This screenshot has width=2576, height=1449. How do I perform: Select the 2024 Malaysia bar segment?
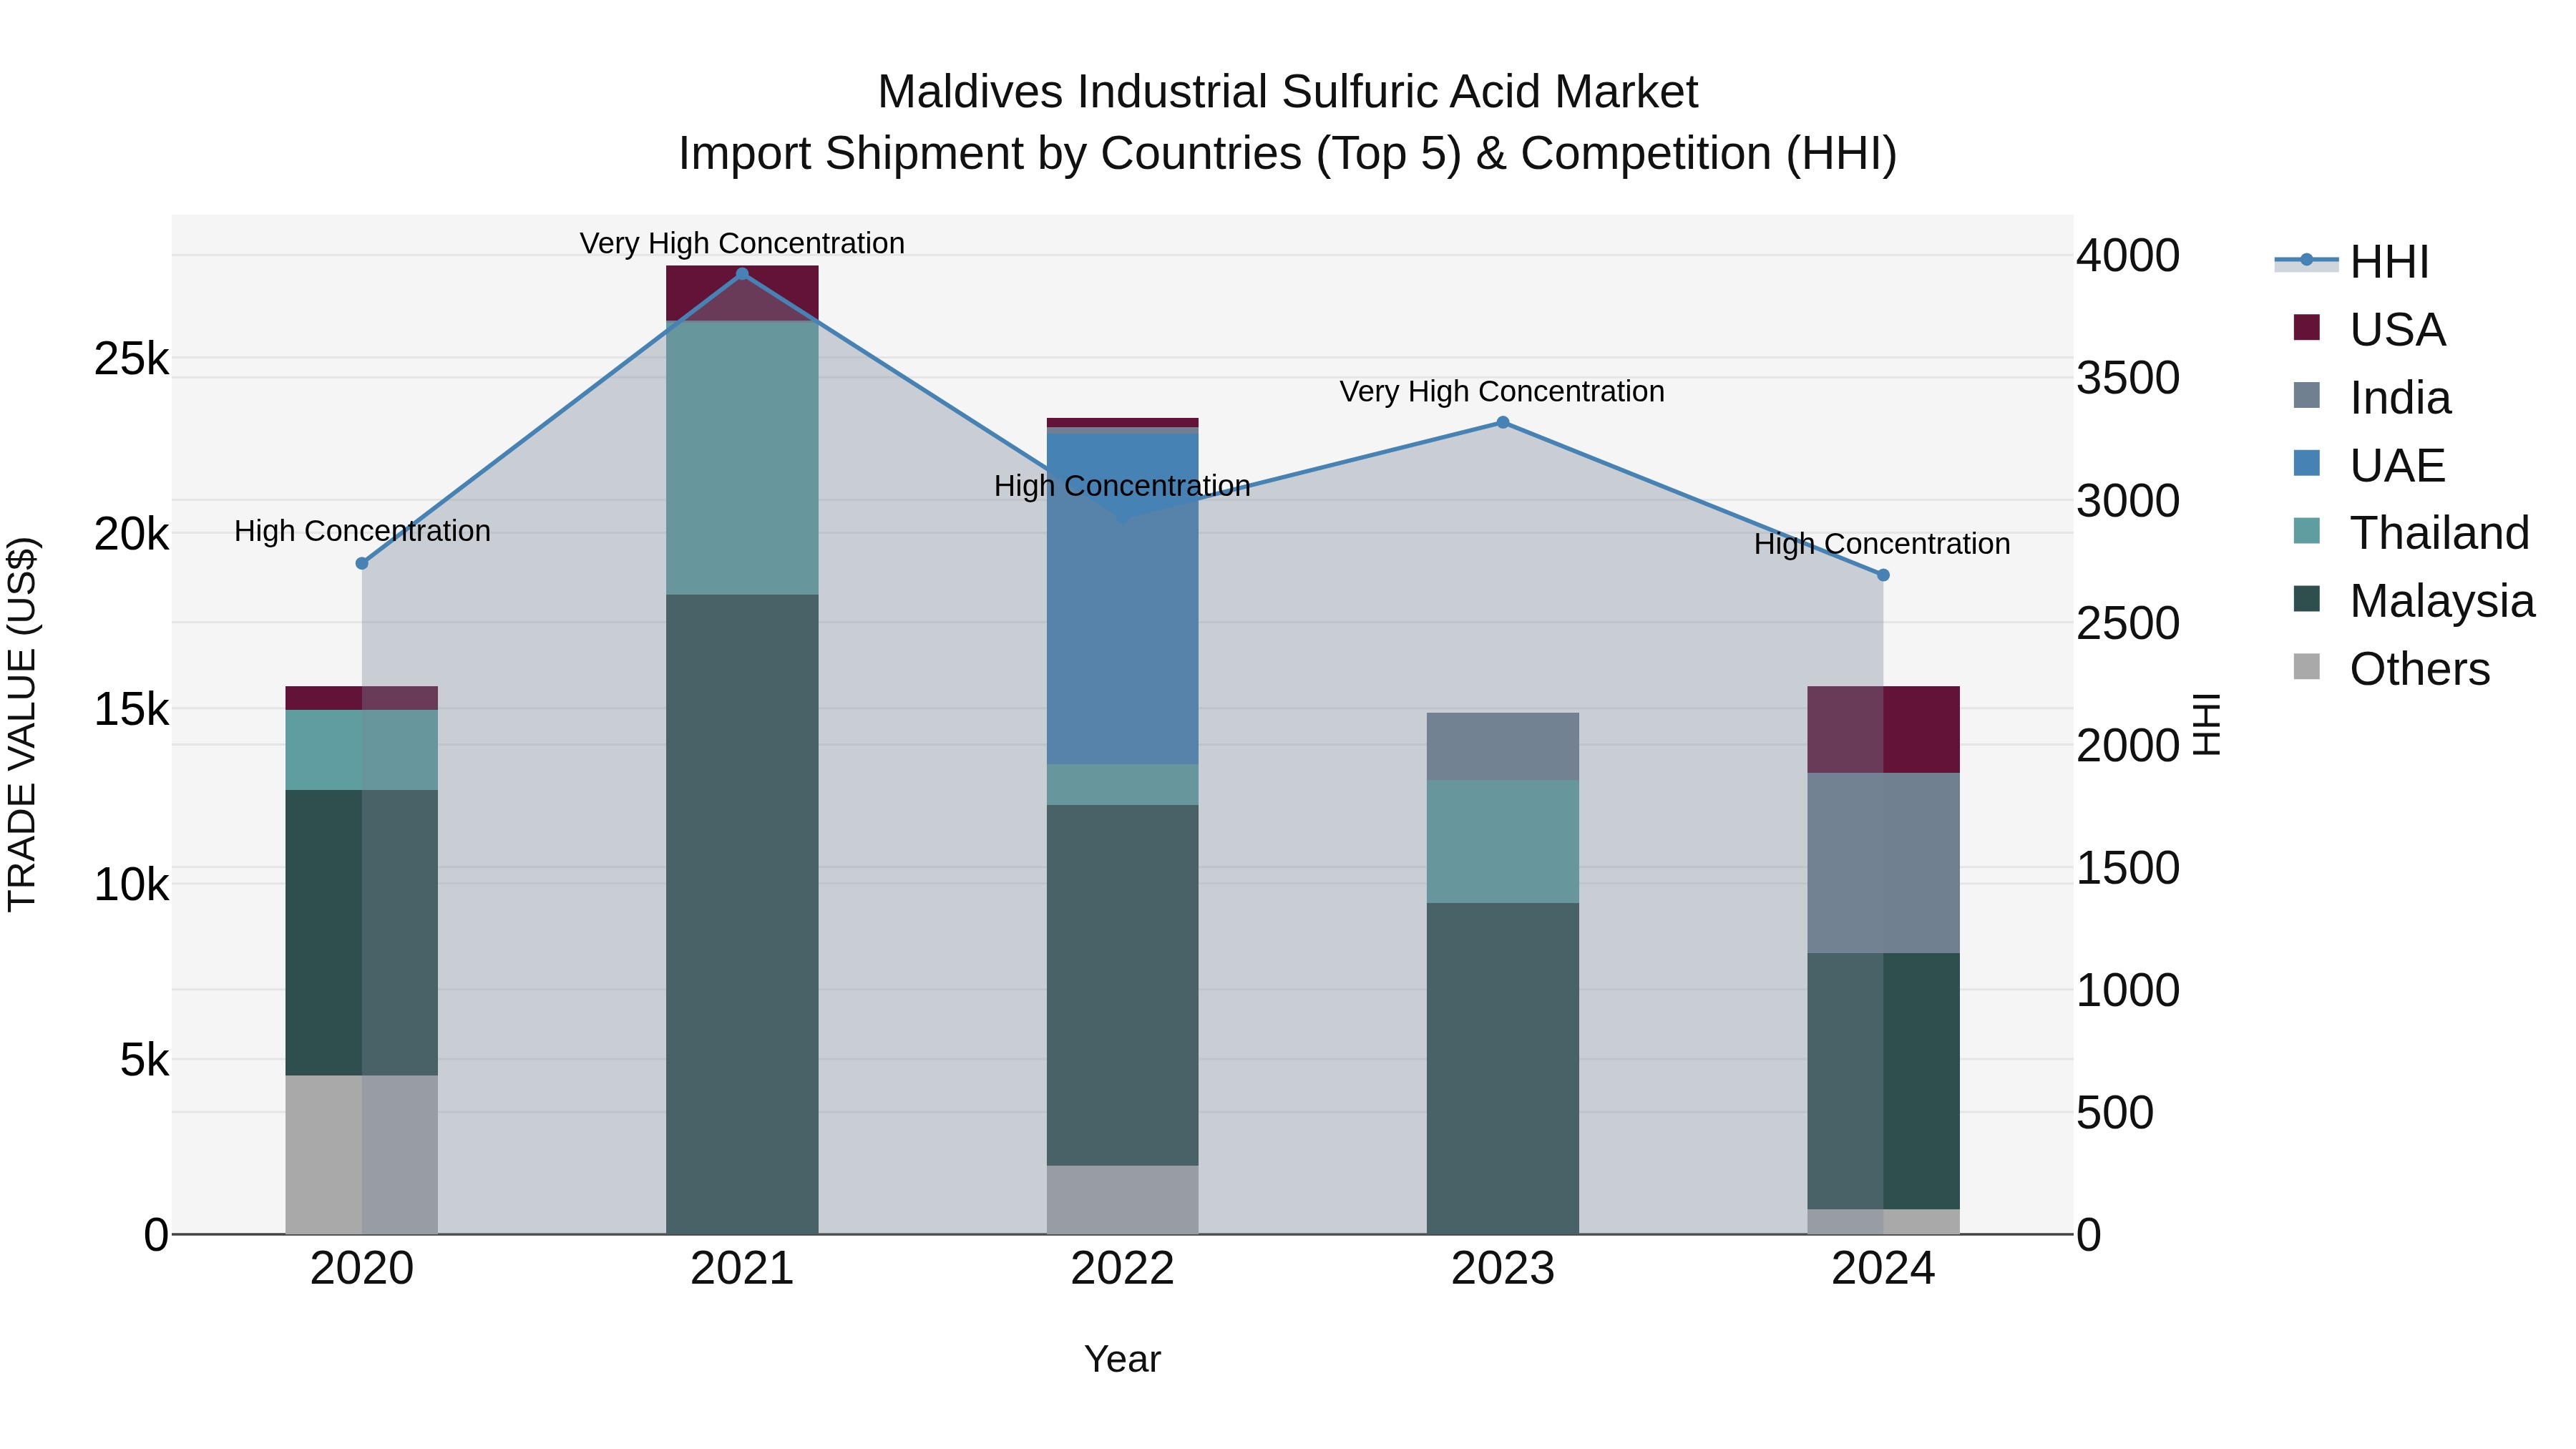pos(1883,1081)
